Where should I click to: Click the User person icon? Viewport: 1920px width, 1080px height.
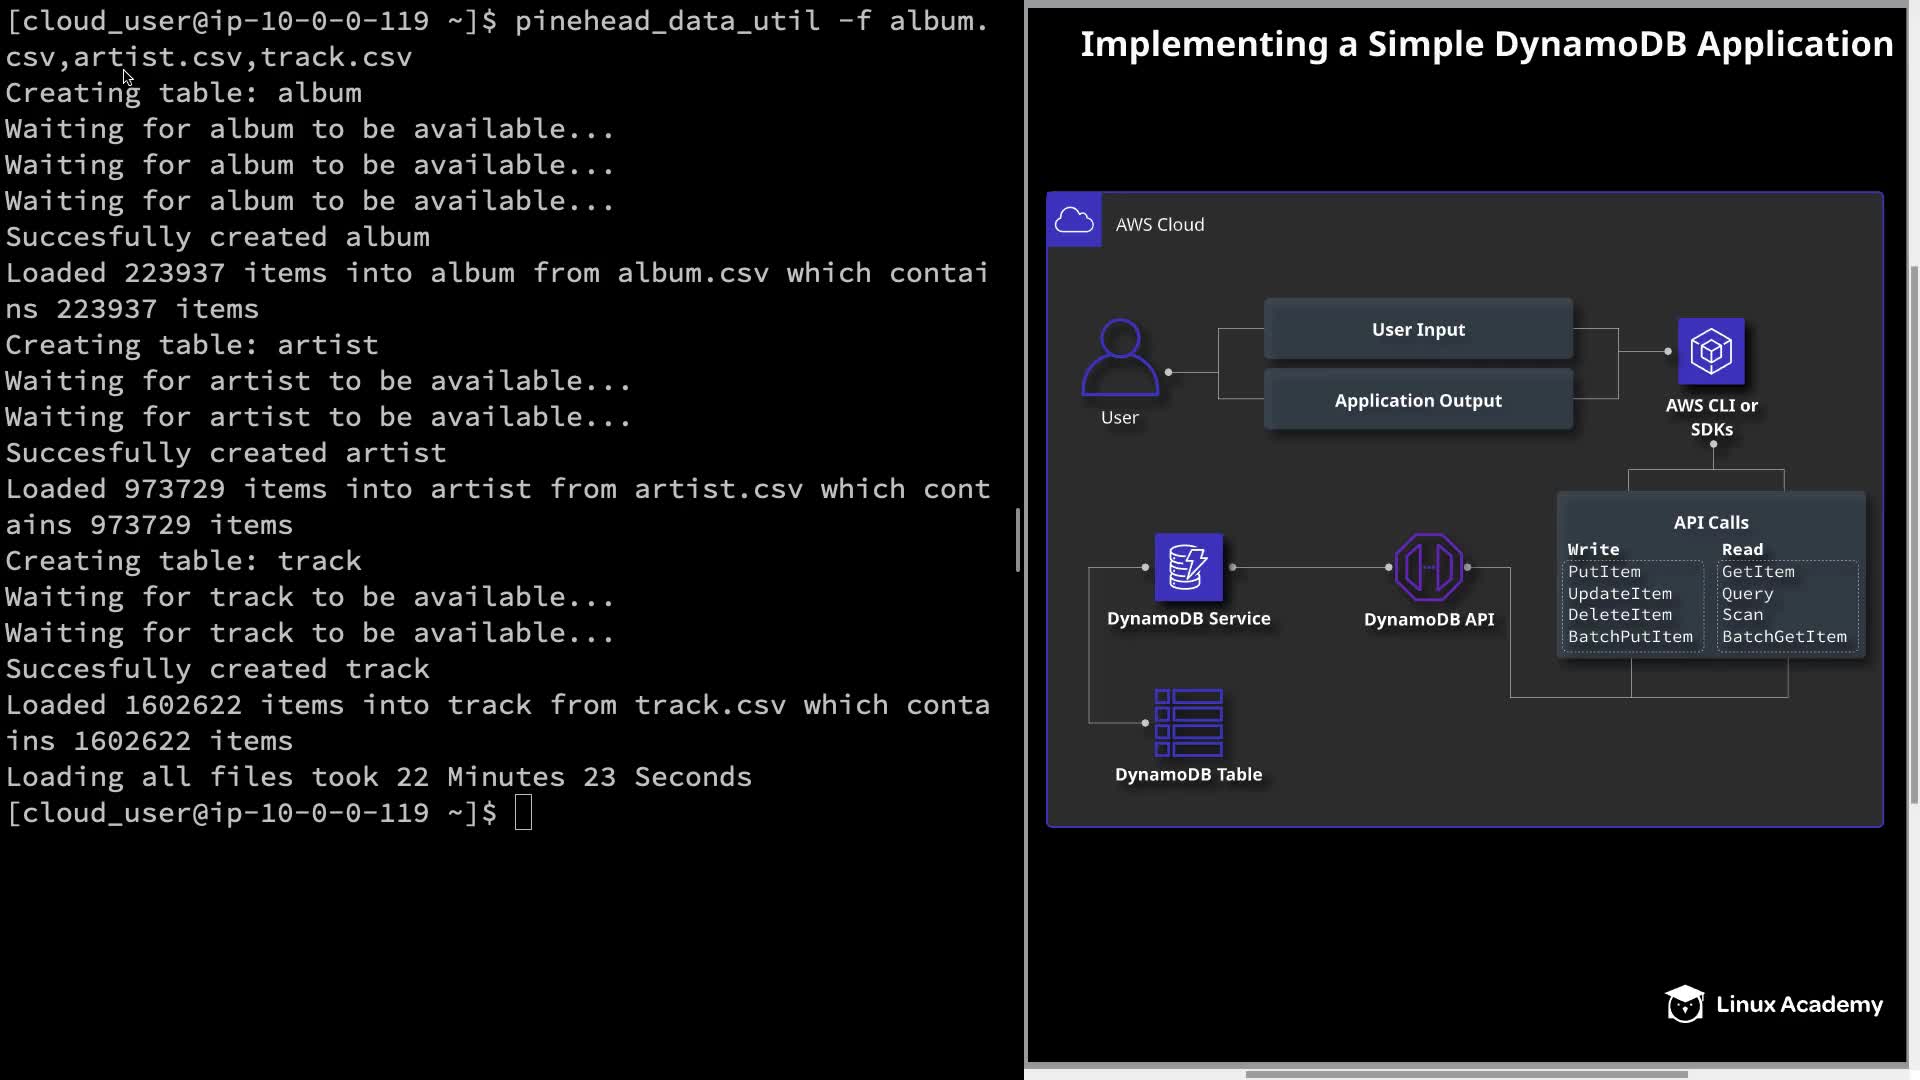[x=1120, y=357]
